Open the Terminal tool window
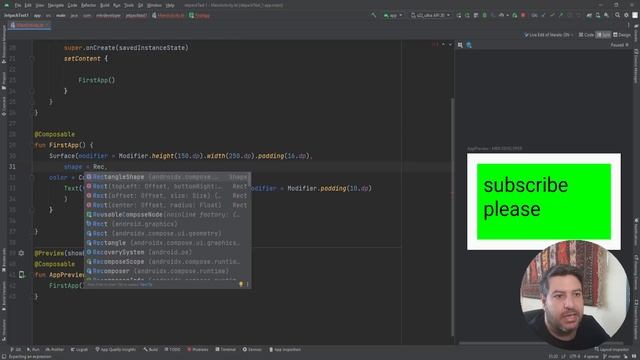Image resolution: width=640 pixels, height=360 pixels. [226, 349]
